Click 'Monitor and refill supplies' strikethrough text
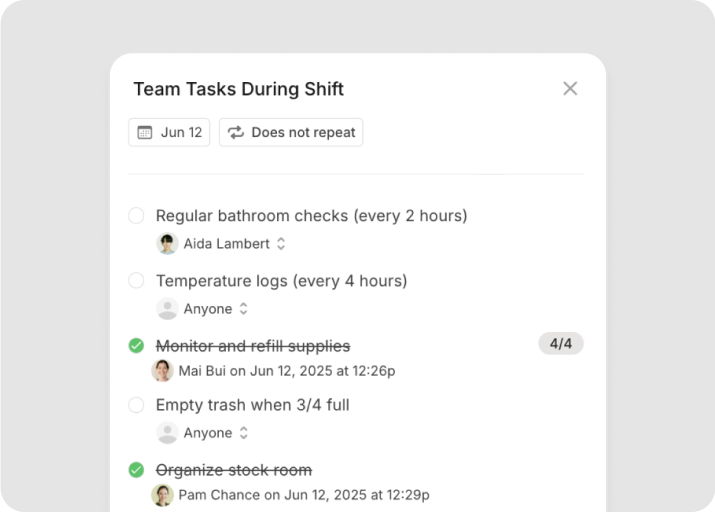The image size is (715, 512). pos(253,346)
